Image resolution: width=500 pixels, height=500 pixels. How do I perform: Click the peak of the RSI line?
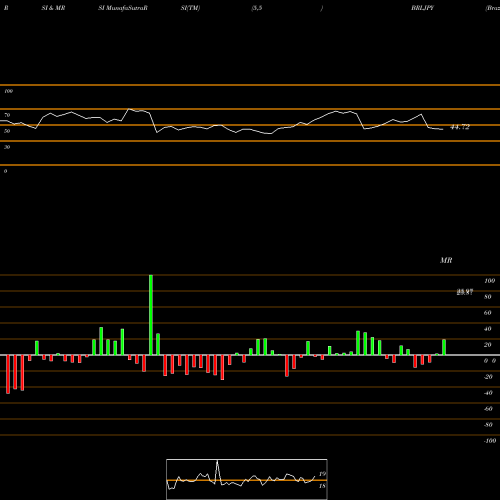coord(130,109)
